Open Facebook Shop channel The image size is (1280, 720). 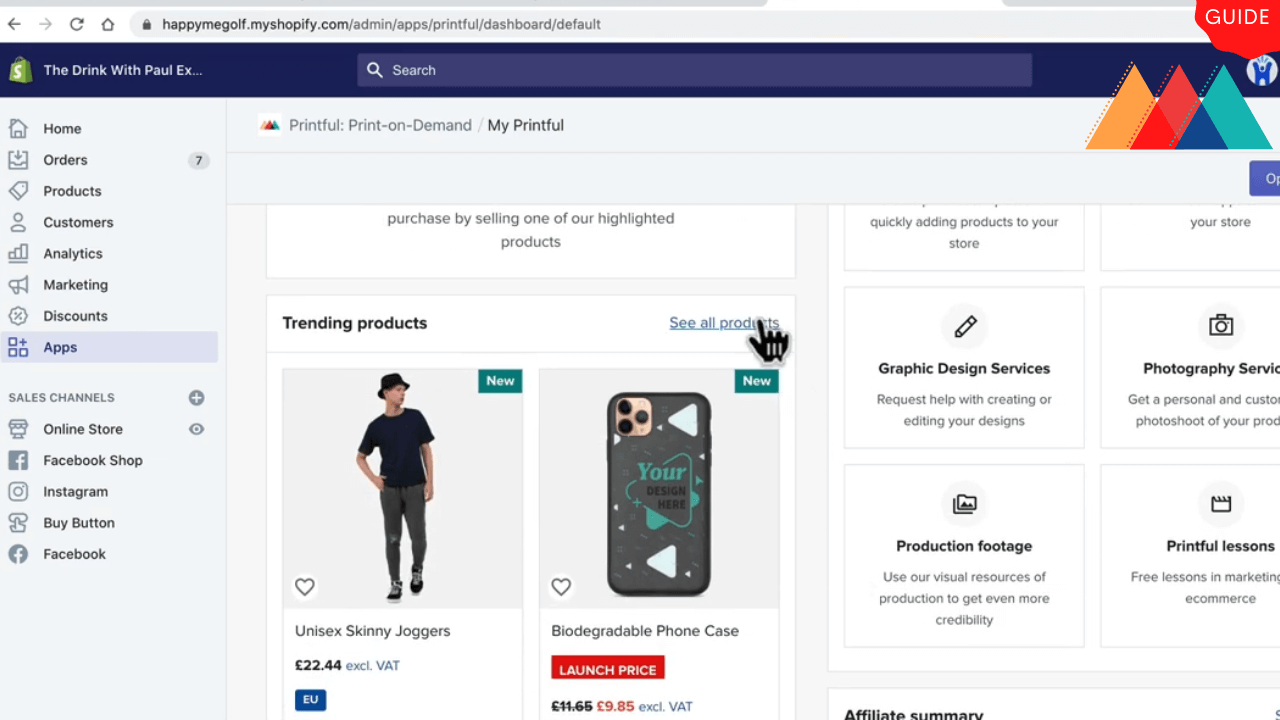click(93, 460)
